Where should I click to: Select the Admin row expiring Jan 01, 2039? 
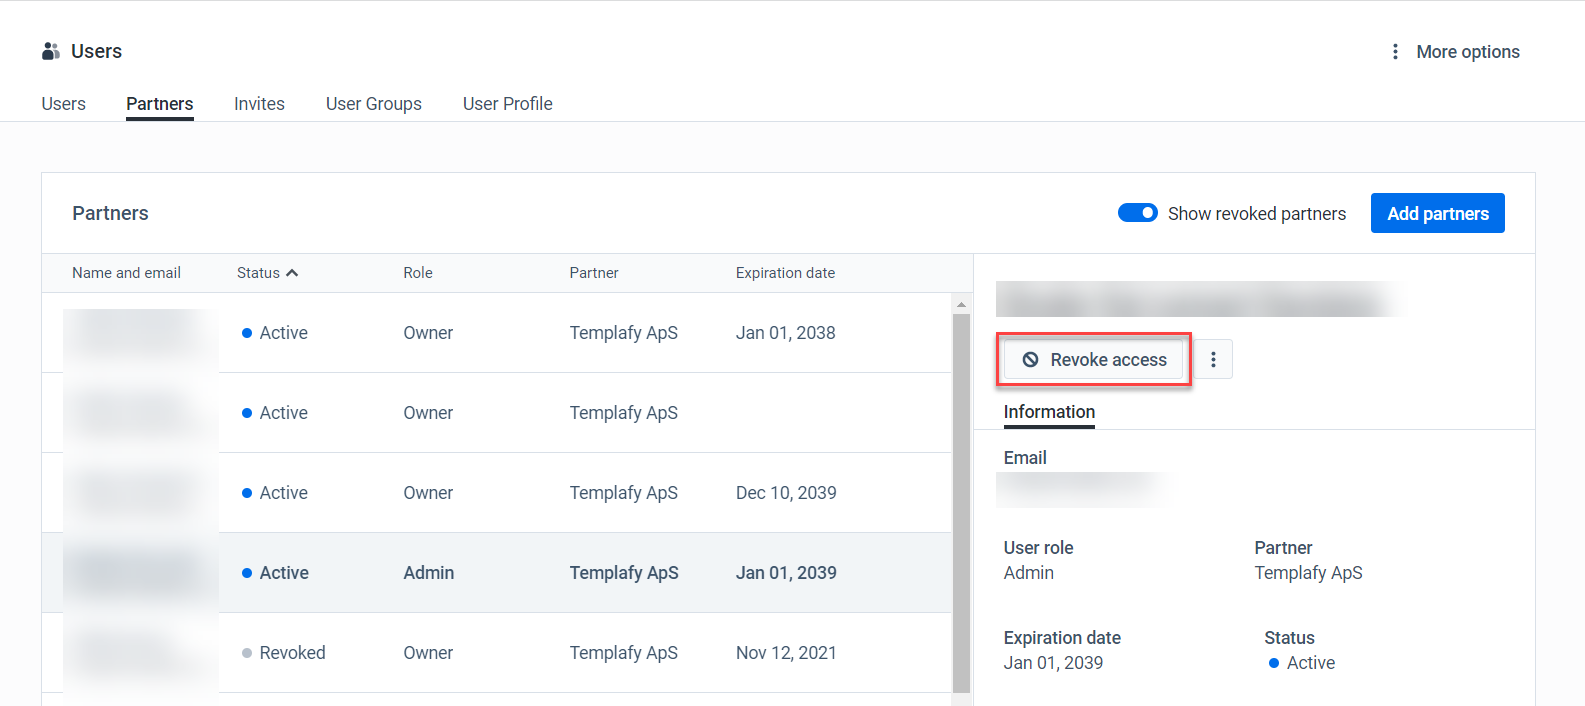pos(496,573)
